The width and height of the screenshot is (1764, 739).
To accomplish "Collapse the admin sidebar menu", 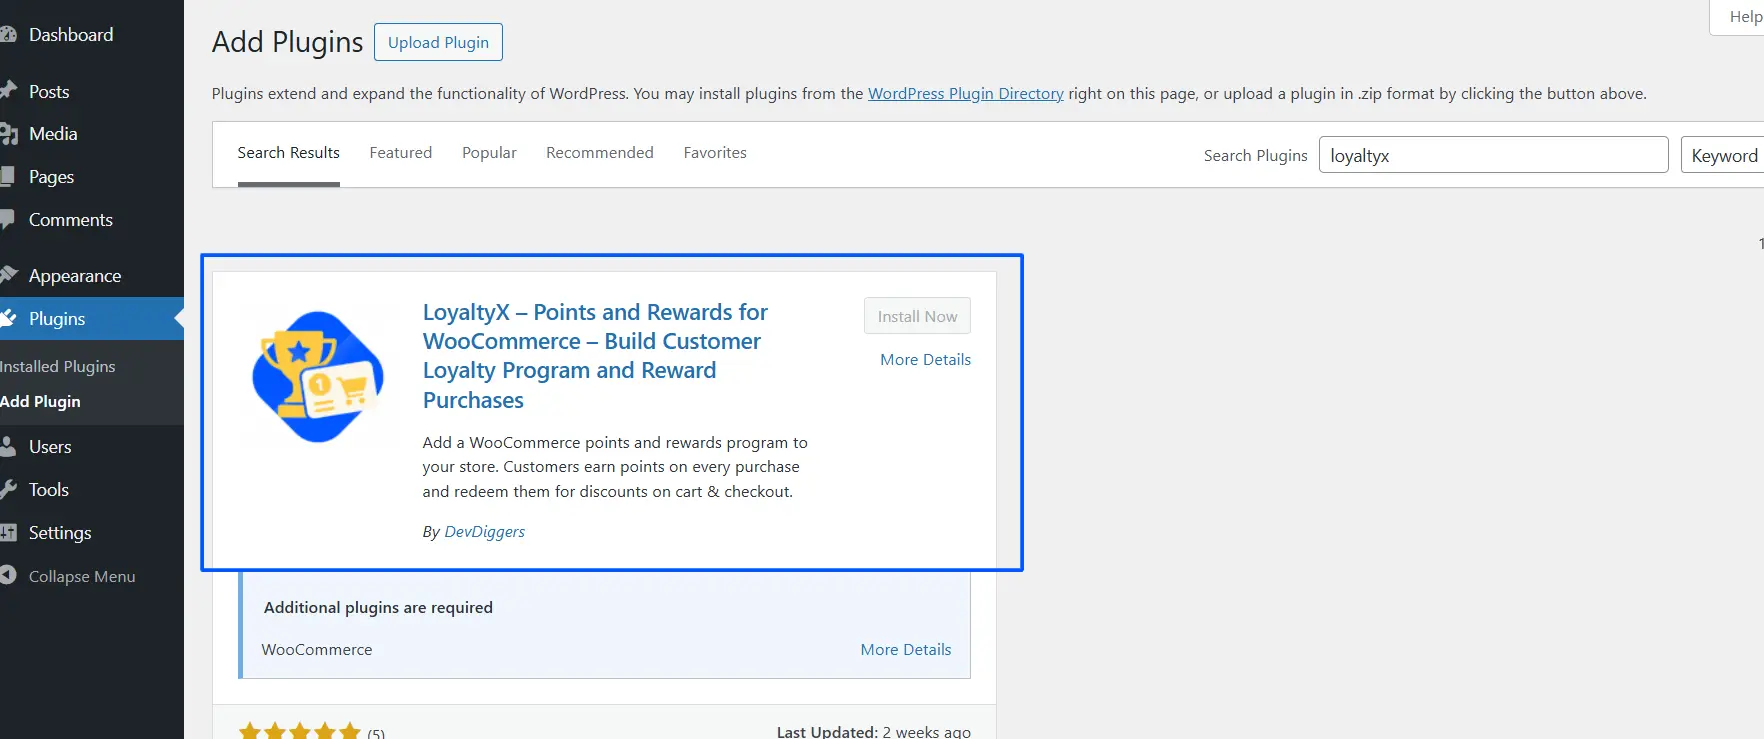I will [80, 576].
